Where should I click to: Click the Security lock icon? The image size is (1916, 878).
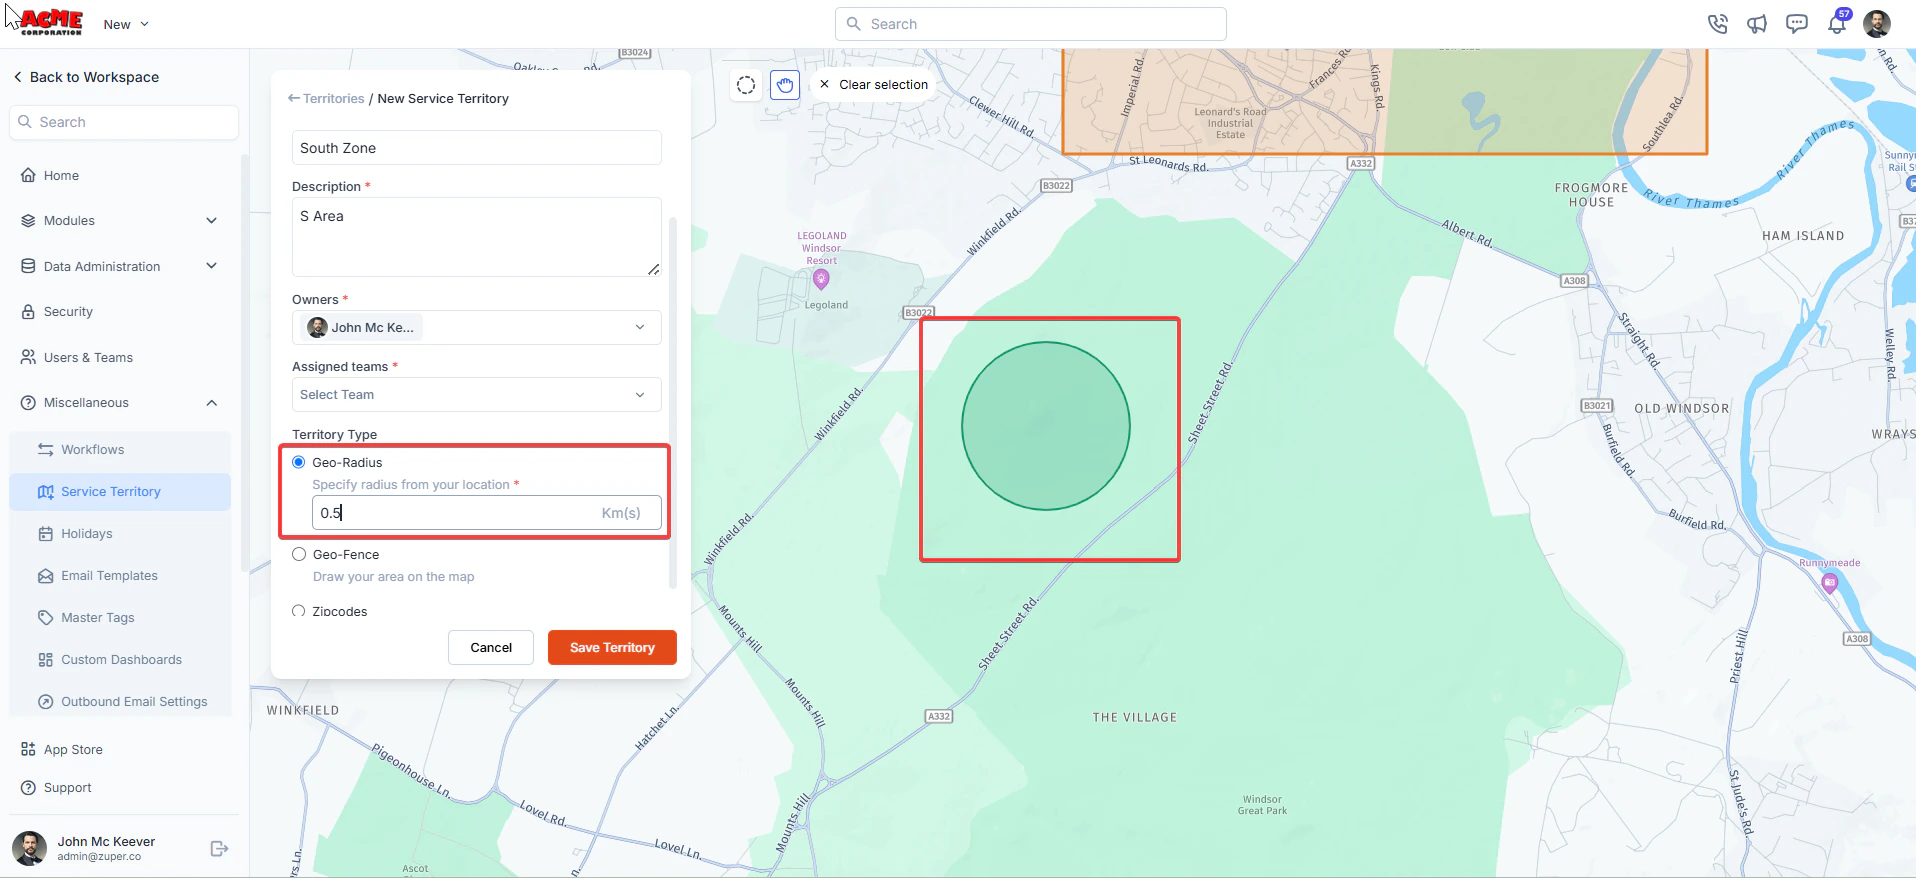(28, 312)
